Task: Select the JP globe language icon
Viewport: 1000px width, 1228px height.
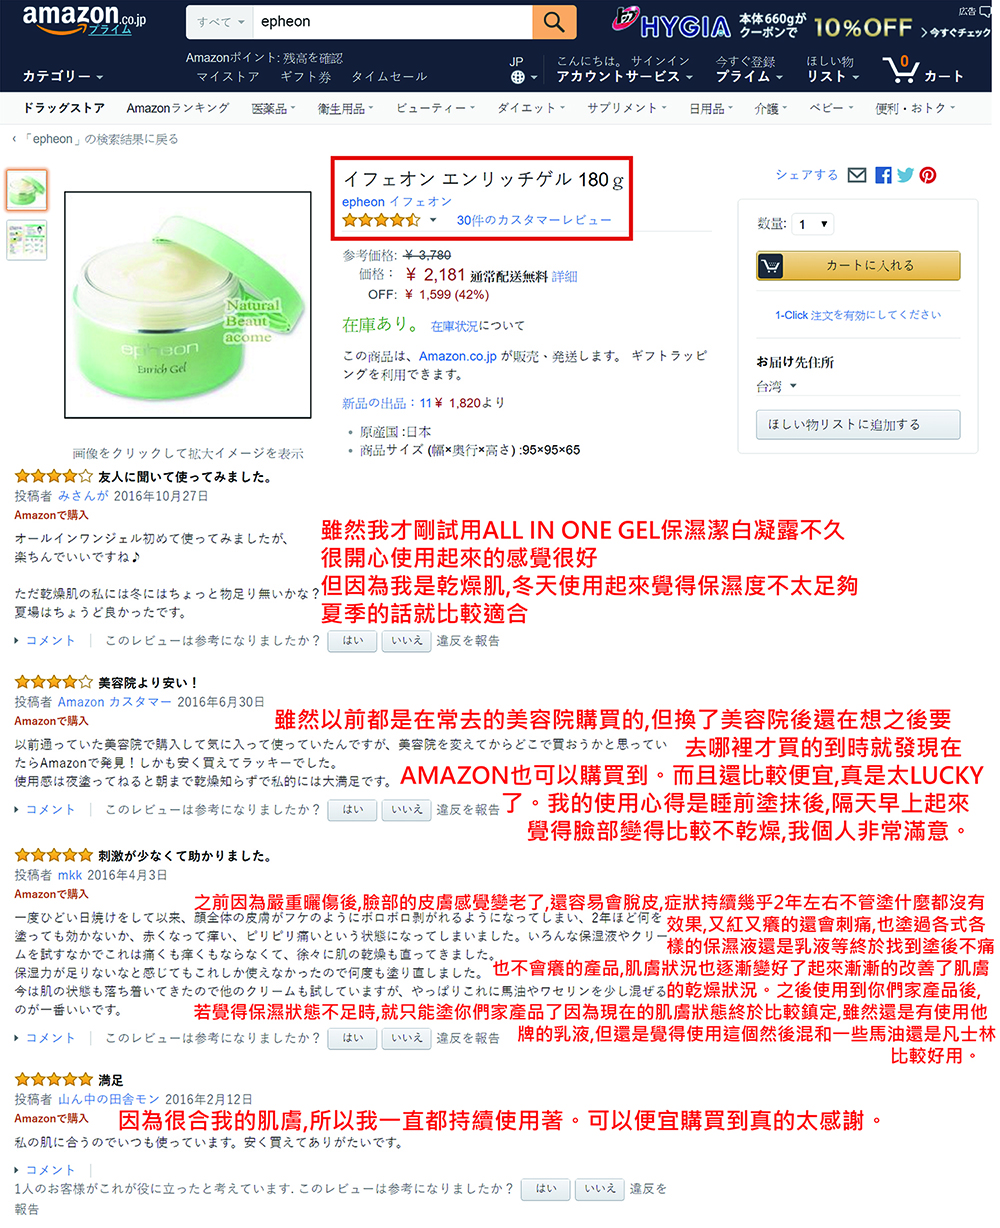Action: (x=518, y=76)
